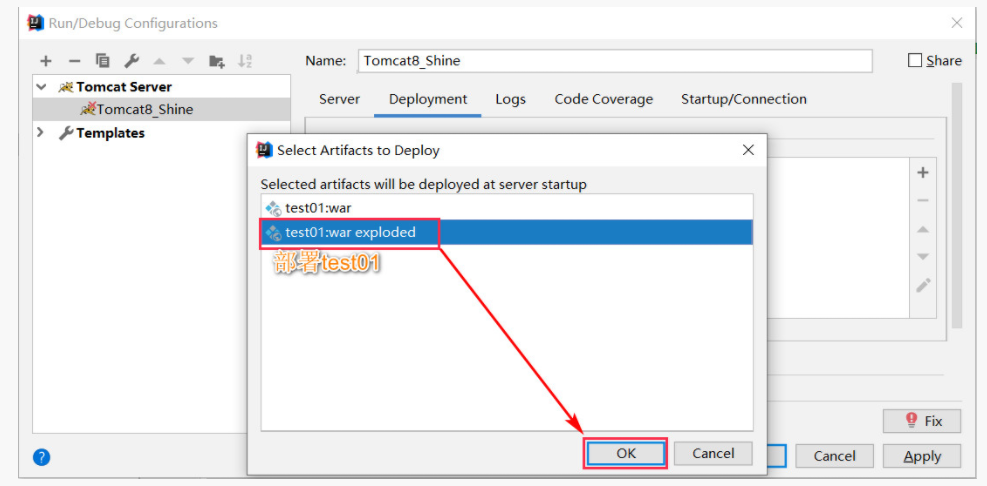This screenshot has height=486, width=987.
Task: Remove configuration with minus icon
Action: (x=74, y=61)
